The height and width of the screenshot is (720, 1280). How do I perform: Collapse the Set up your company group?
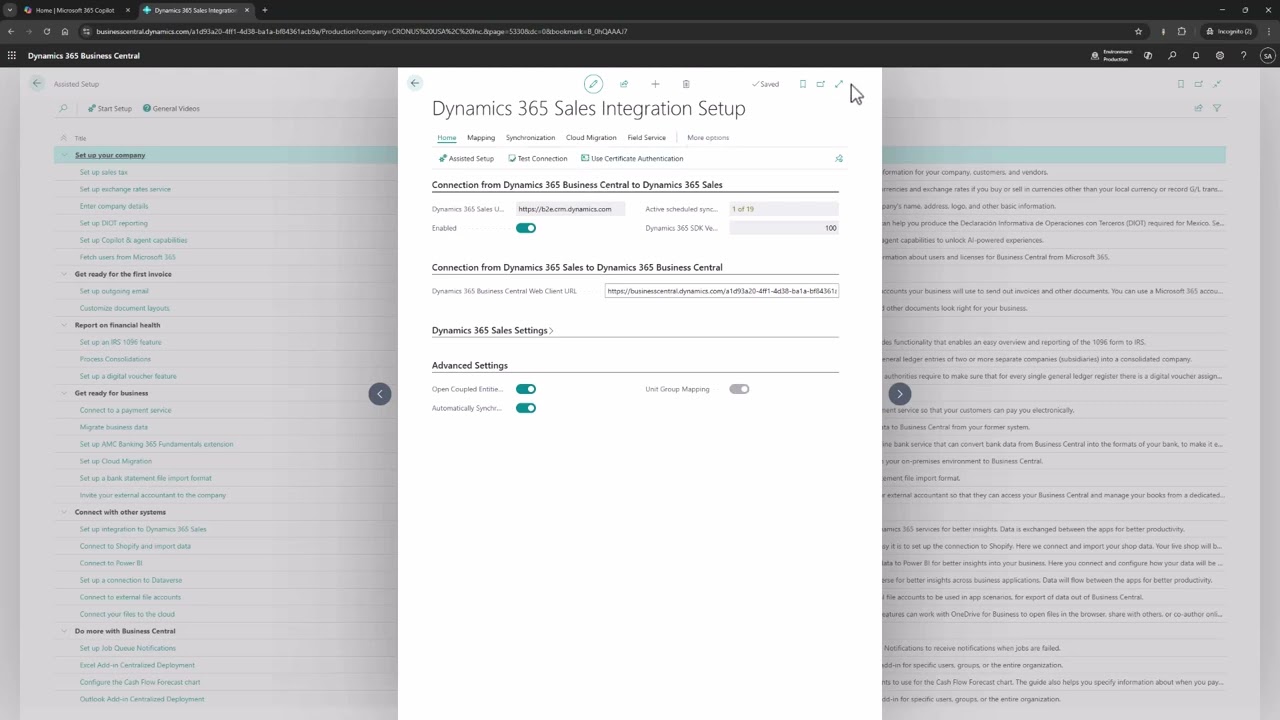point(64,155)
